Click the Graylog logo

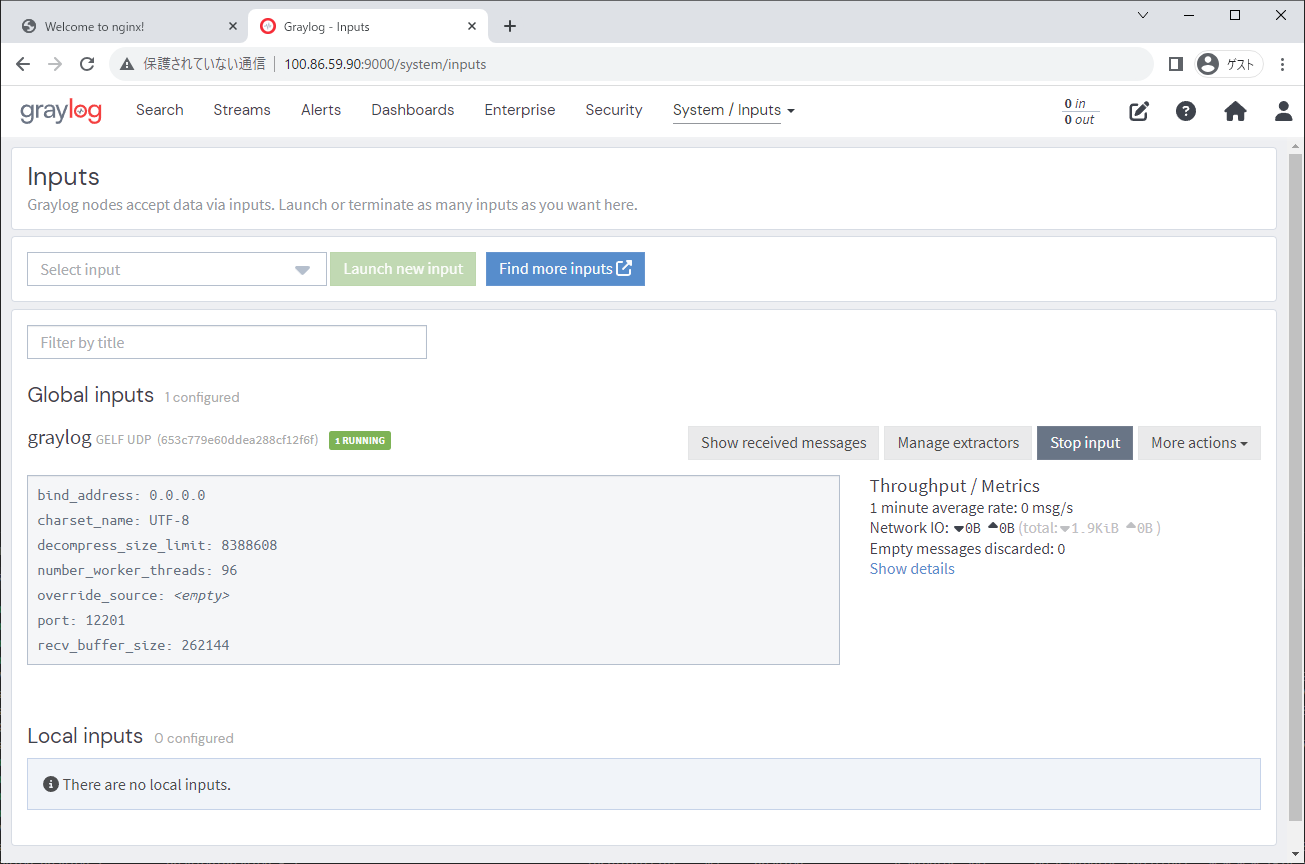click(x=61, y=111)
